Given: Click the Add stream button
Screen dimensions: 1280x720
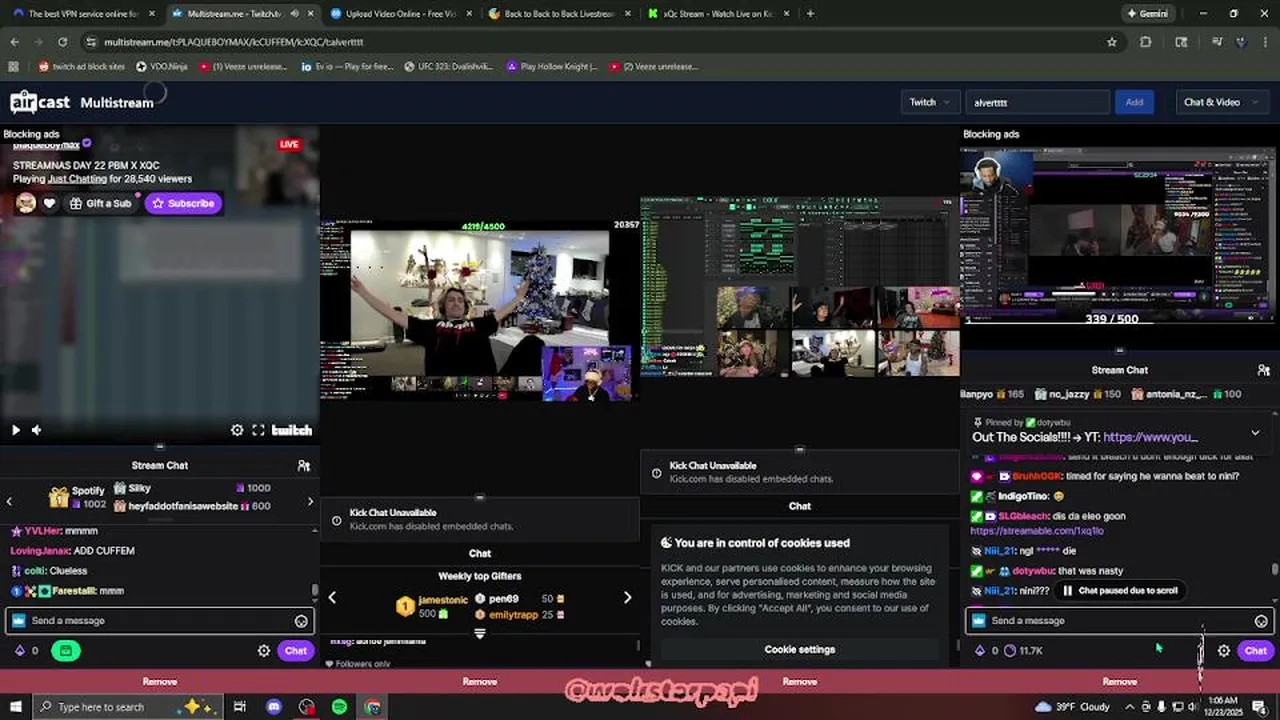Looking at the screenshot, I should (1134, 102).
